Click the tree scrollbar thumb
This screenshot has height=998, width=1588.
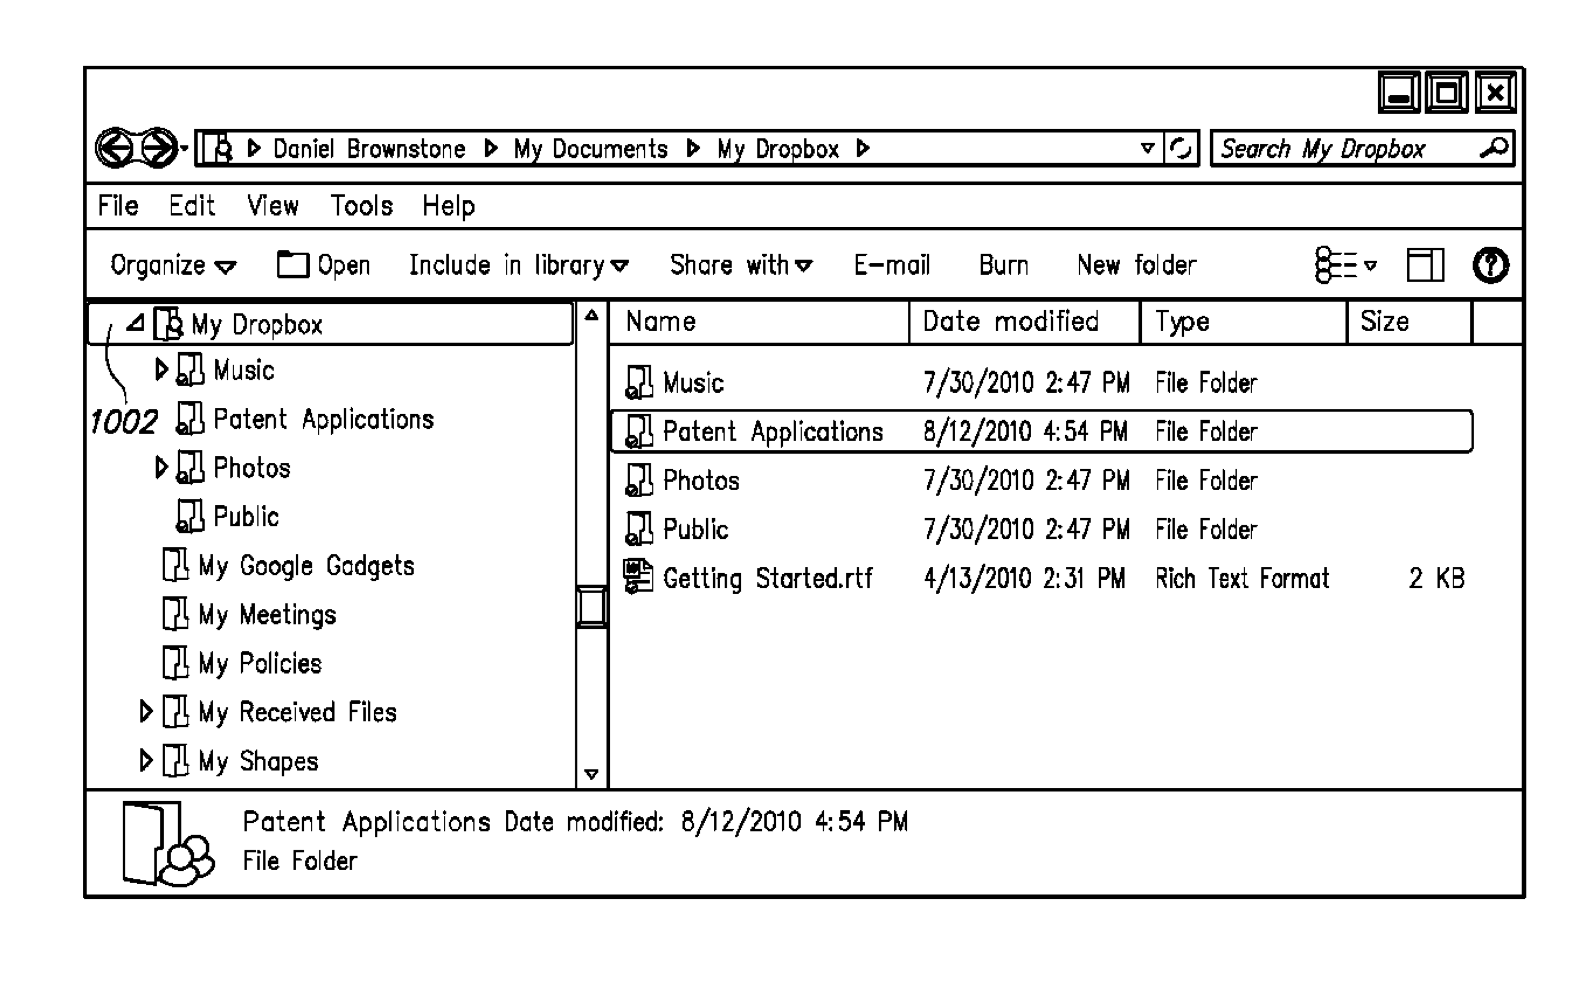coord(592,607)
